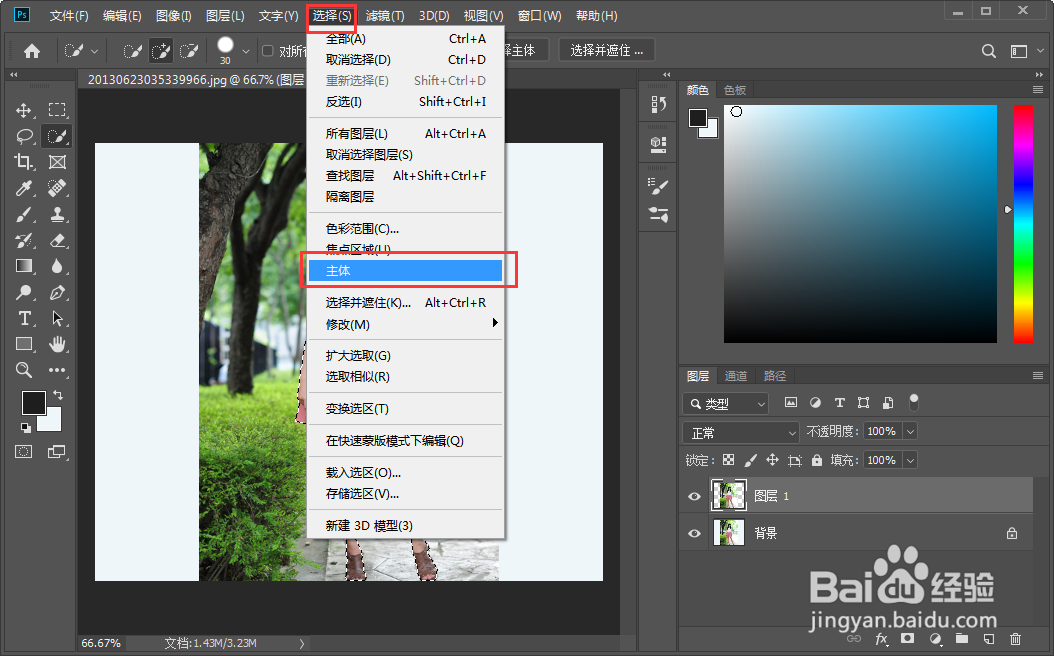This screenshot has width=1054, height=656.
Task: Choose 主体 from the Select menu
Action: [x=340, y=270]
